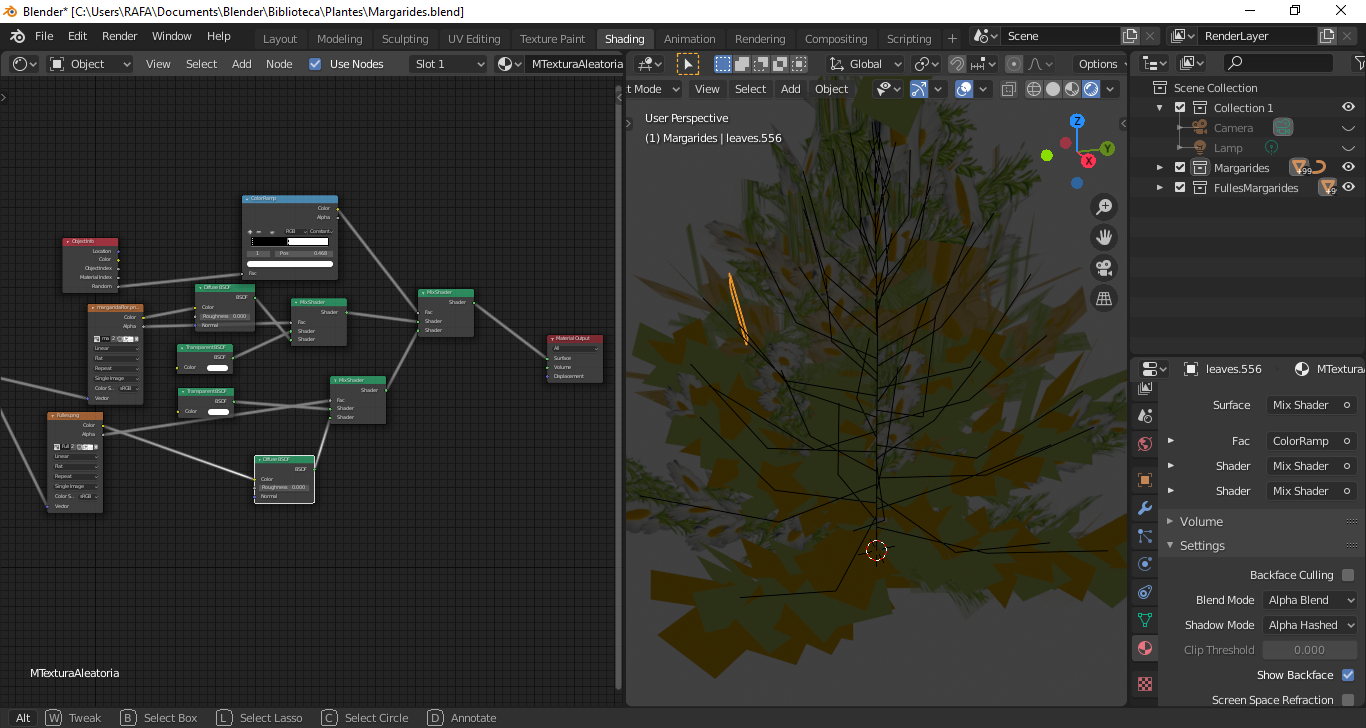Toggle camera view icon in viewport
Image resolution: width=1366 pixels, height=728 pixels.
pos(1104,268)
